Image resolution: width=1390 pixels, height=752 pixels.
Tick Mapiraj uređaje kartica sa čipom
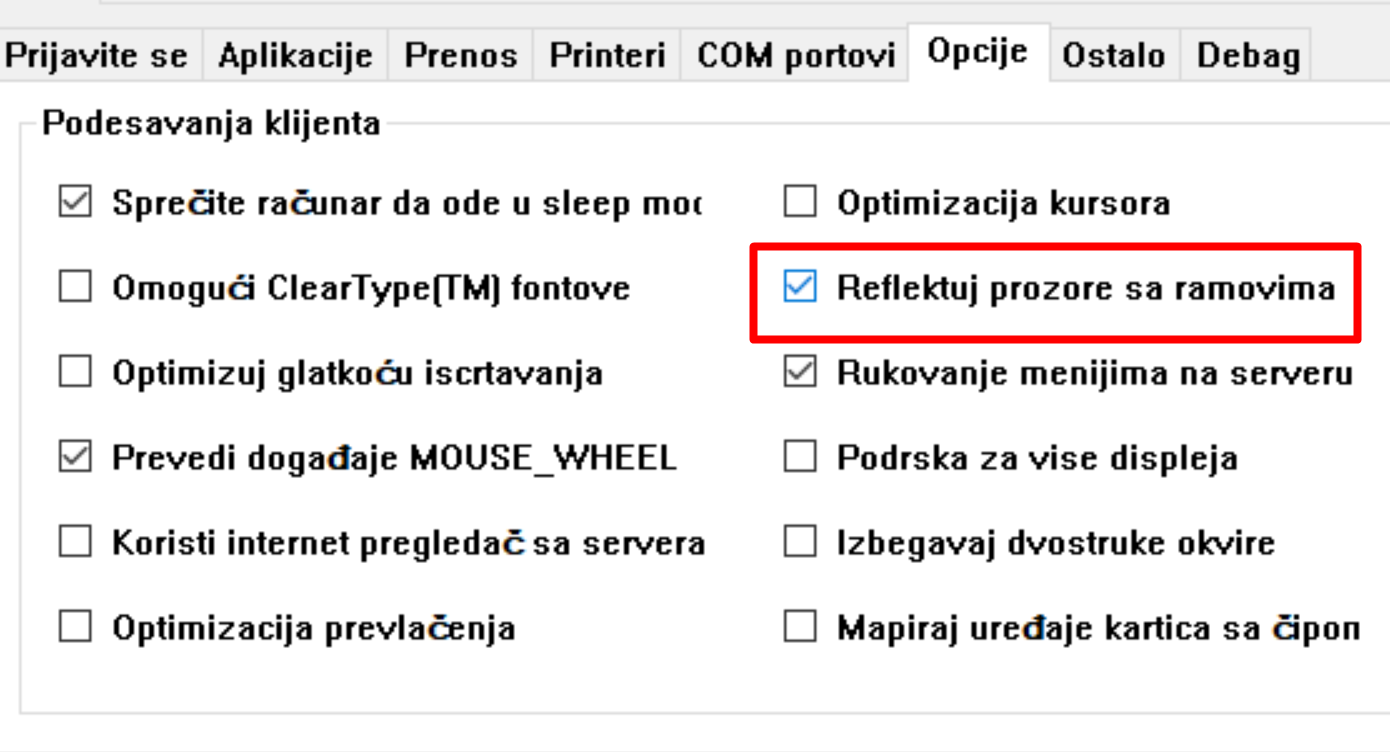(799, 629)
